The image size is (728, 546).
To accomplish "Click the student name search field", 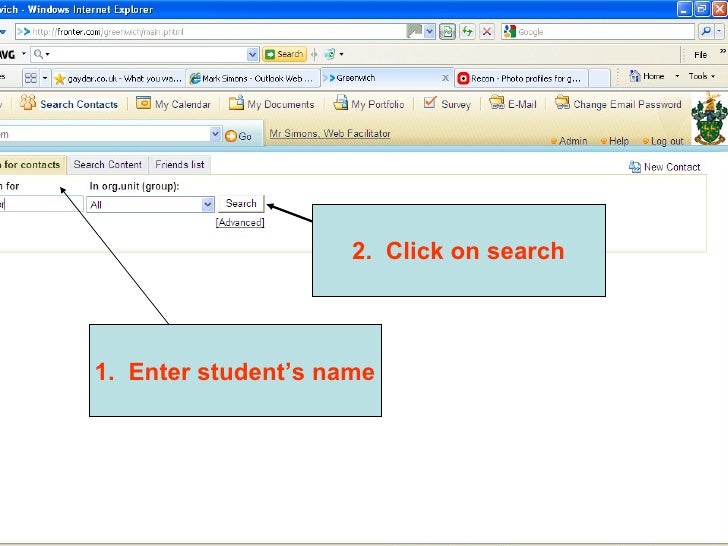I will click(41, 204).
